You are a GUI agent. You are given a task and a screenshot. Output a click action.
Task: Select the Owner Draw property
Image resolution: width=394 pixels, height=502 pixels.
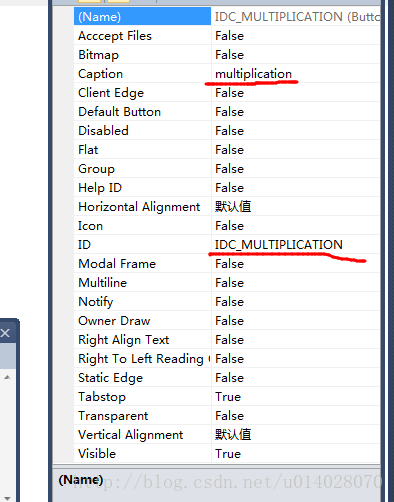[142, 321]
